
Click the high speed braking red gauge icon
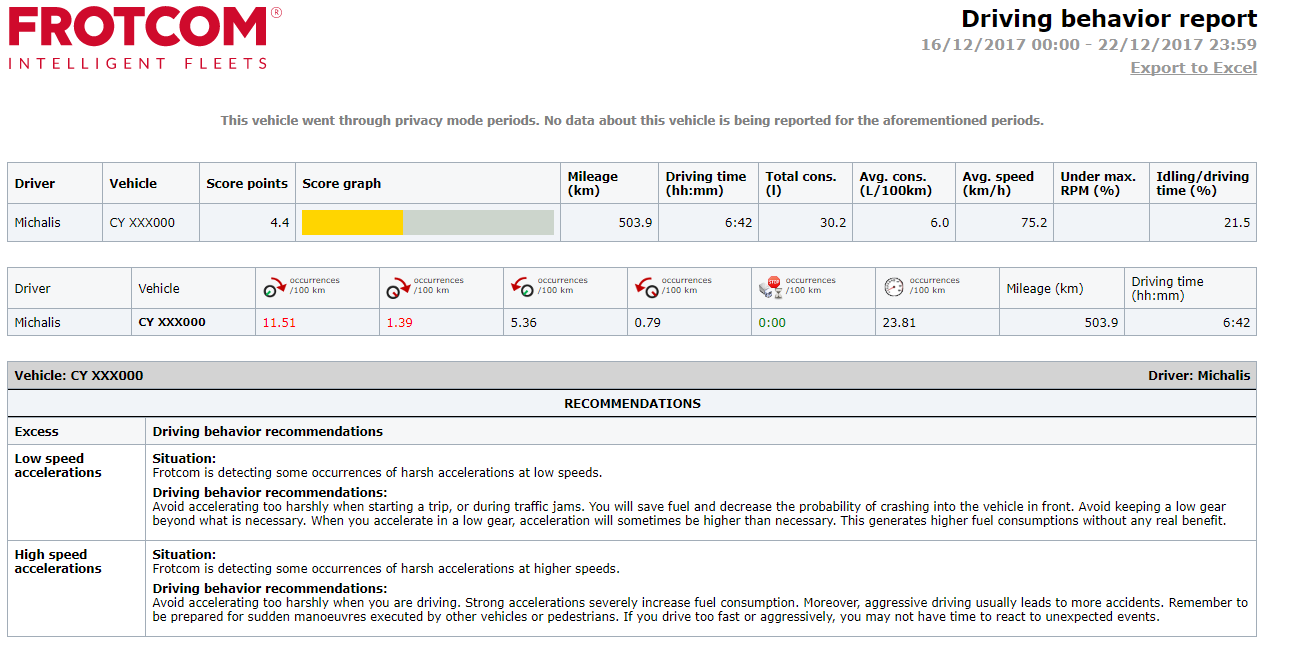click(646, 289)
